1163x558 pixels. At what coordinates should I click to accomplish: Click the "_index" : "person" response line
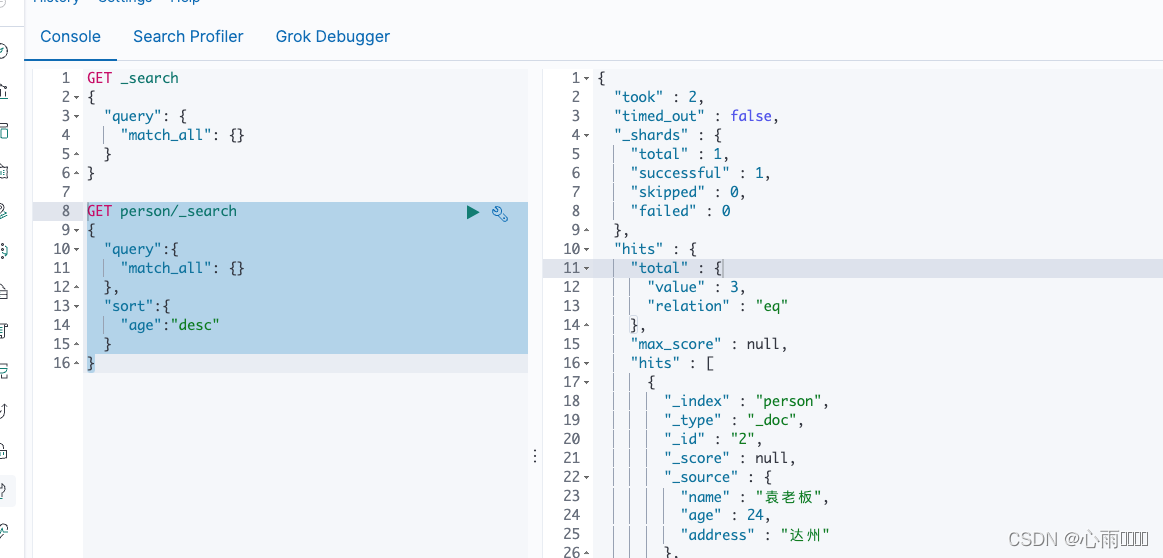(x=746, y=401)
